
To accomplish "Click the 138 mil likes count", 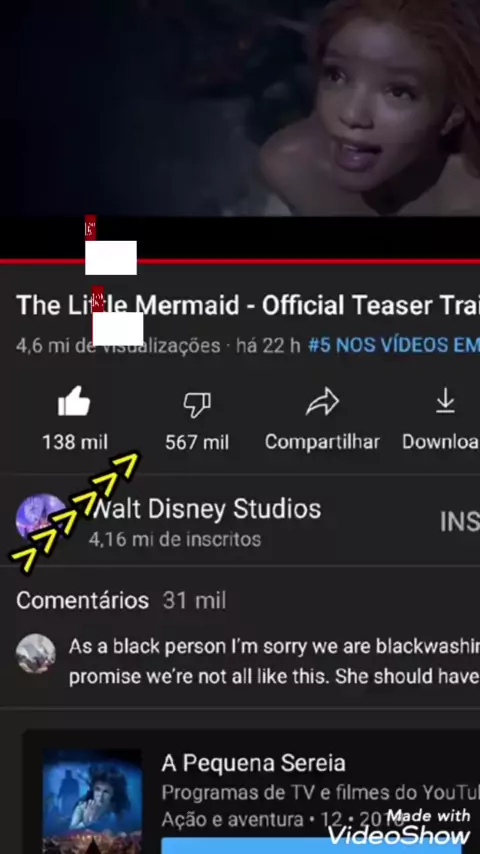I will click(75, 442).
